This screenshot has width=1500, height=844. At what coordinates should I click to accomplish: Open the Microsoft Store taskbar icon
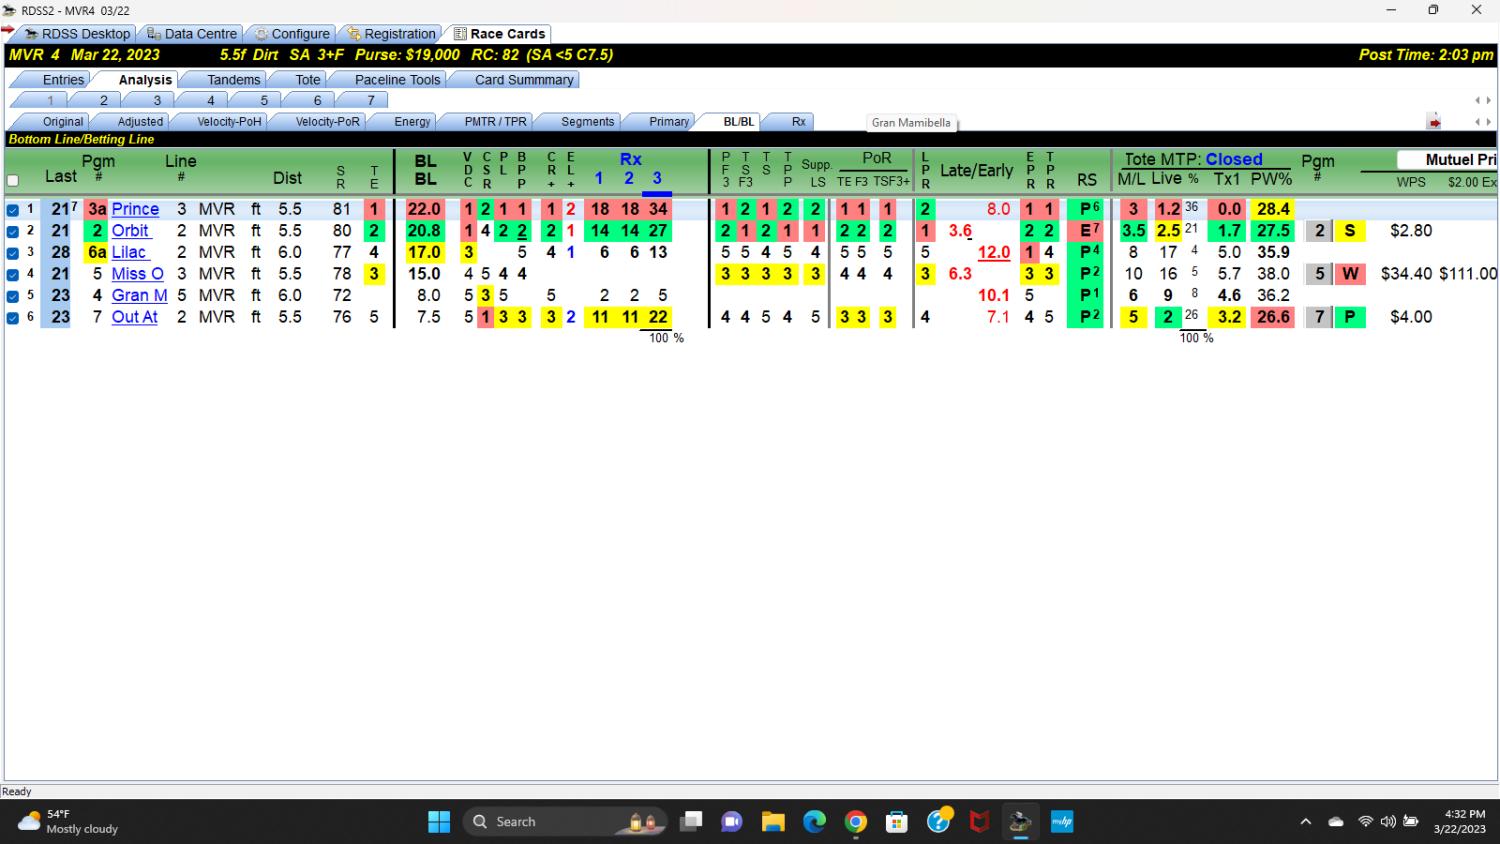pos(897,822)
